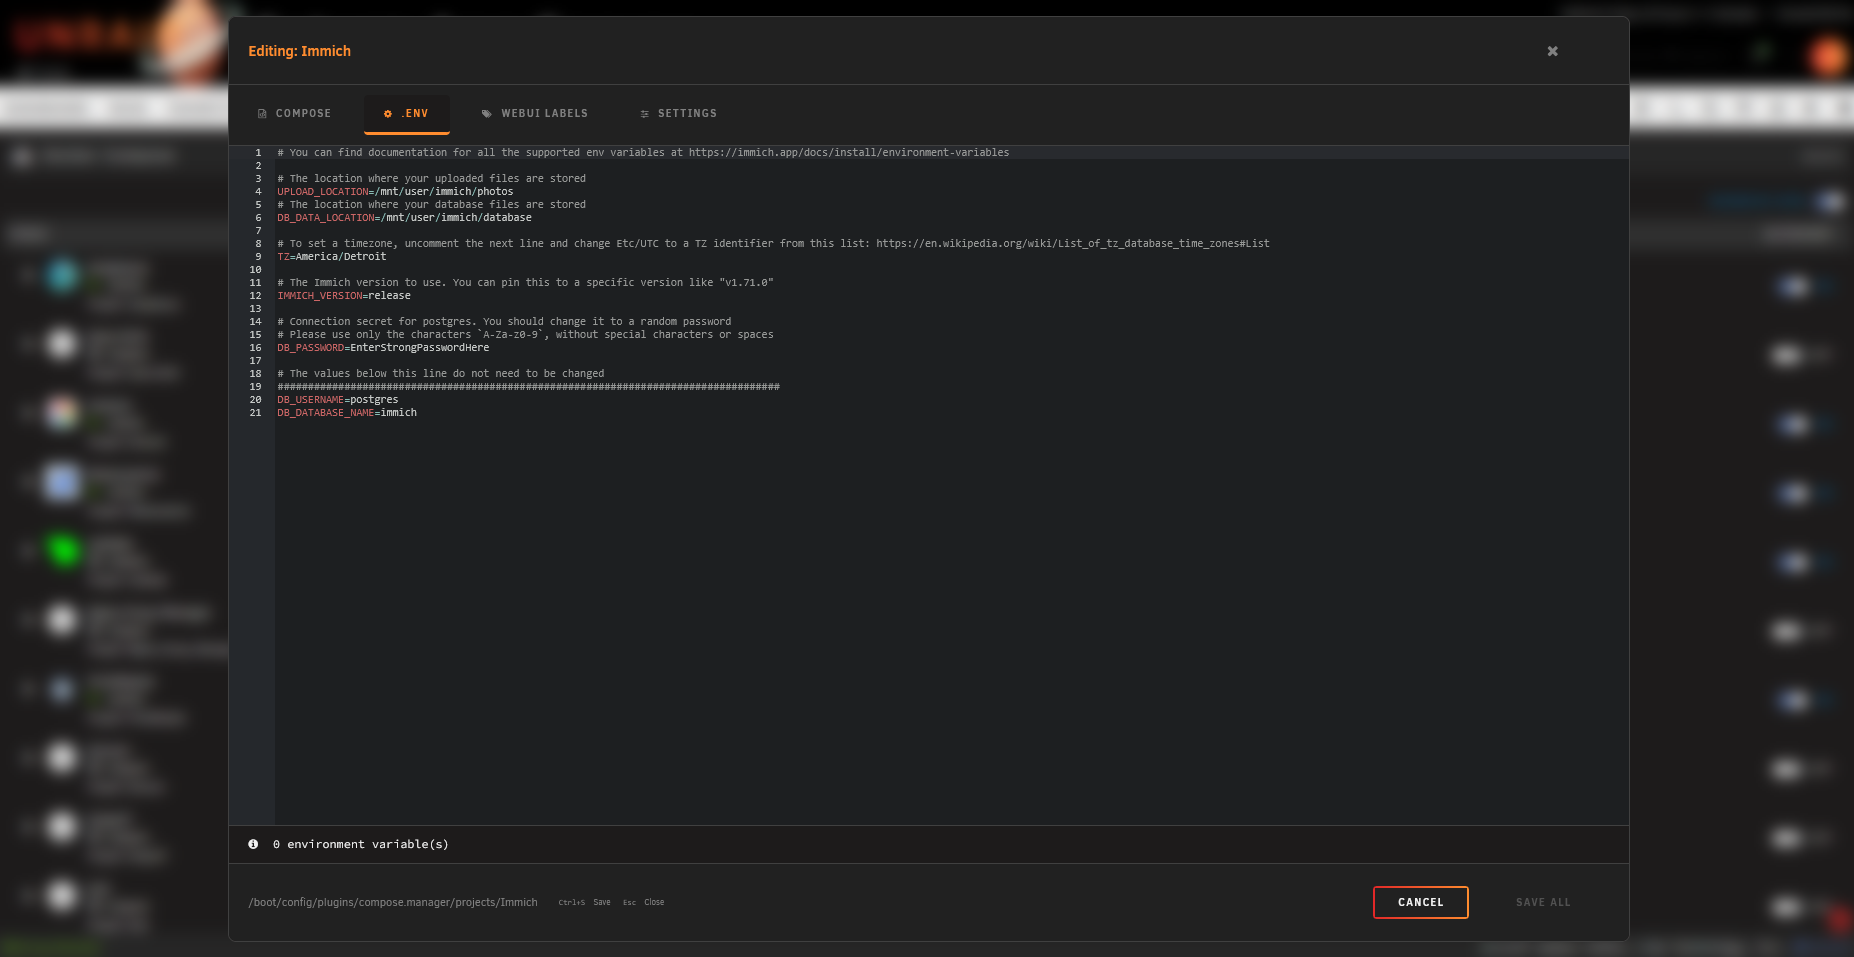The height and width of the screenshot is (957, 1854).
Task: Click the project path /boot/config/plugins/compose.manager/projects/Immich
Action: tap(393, 903)
